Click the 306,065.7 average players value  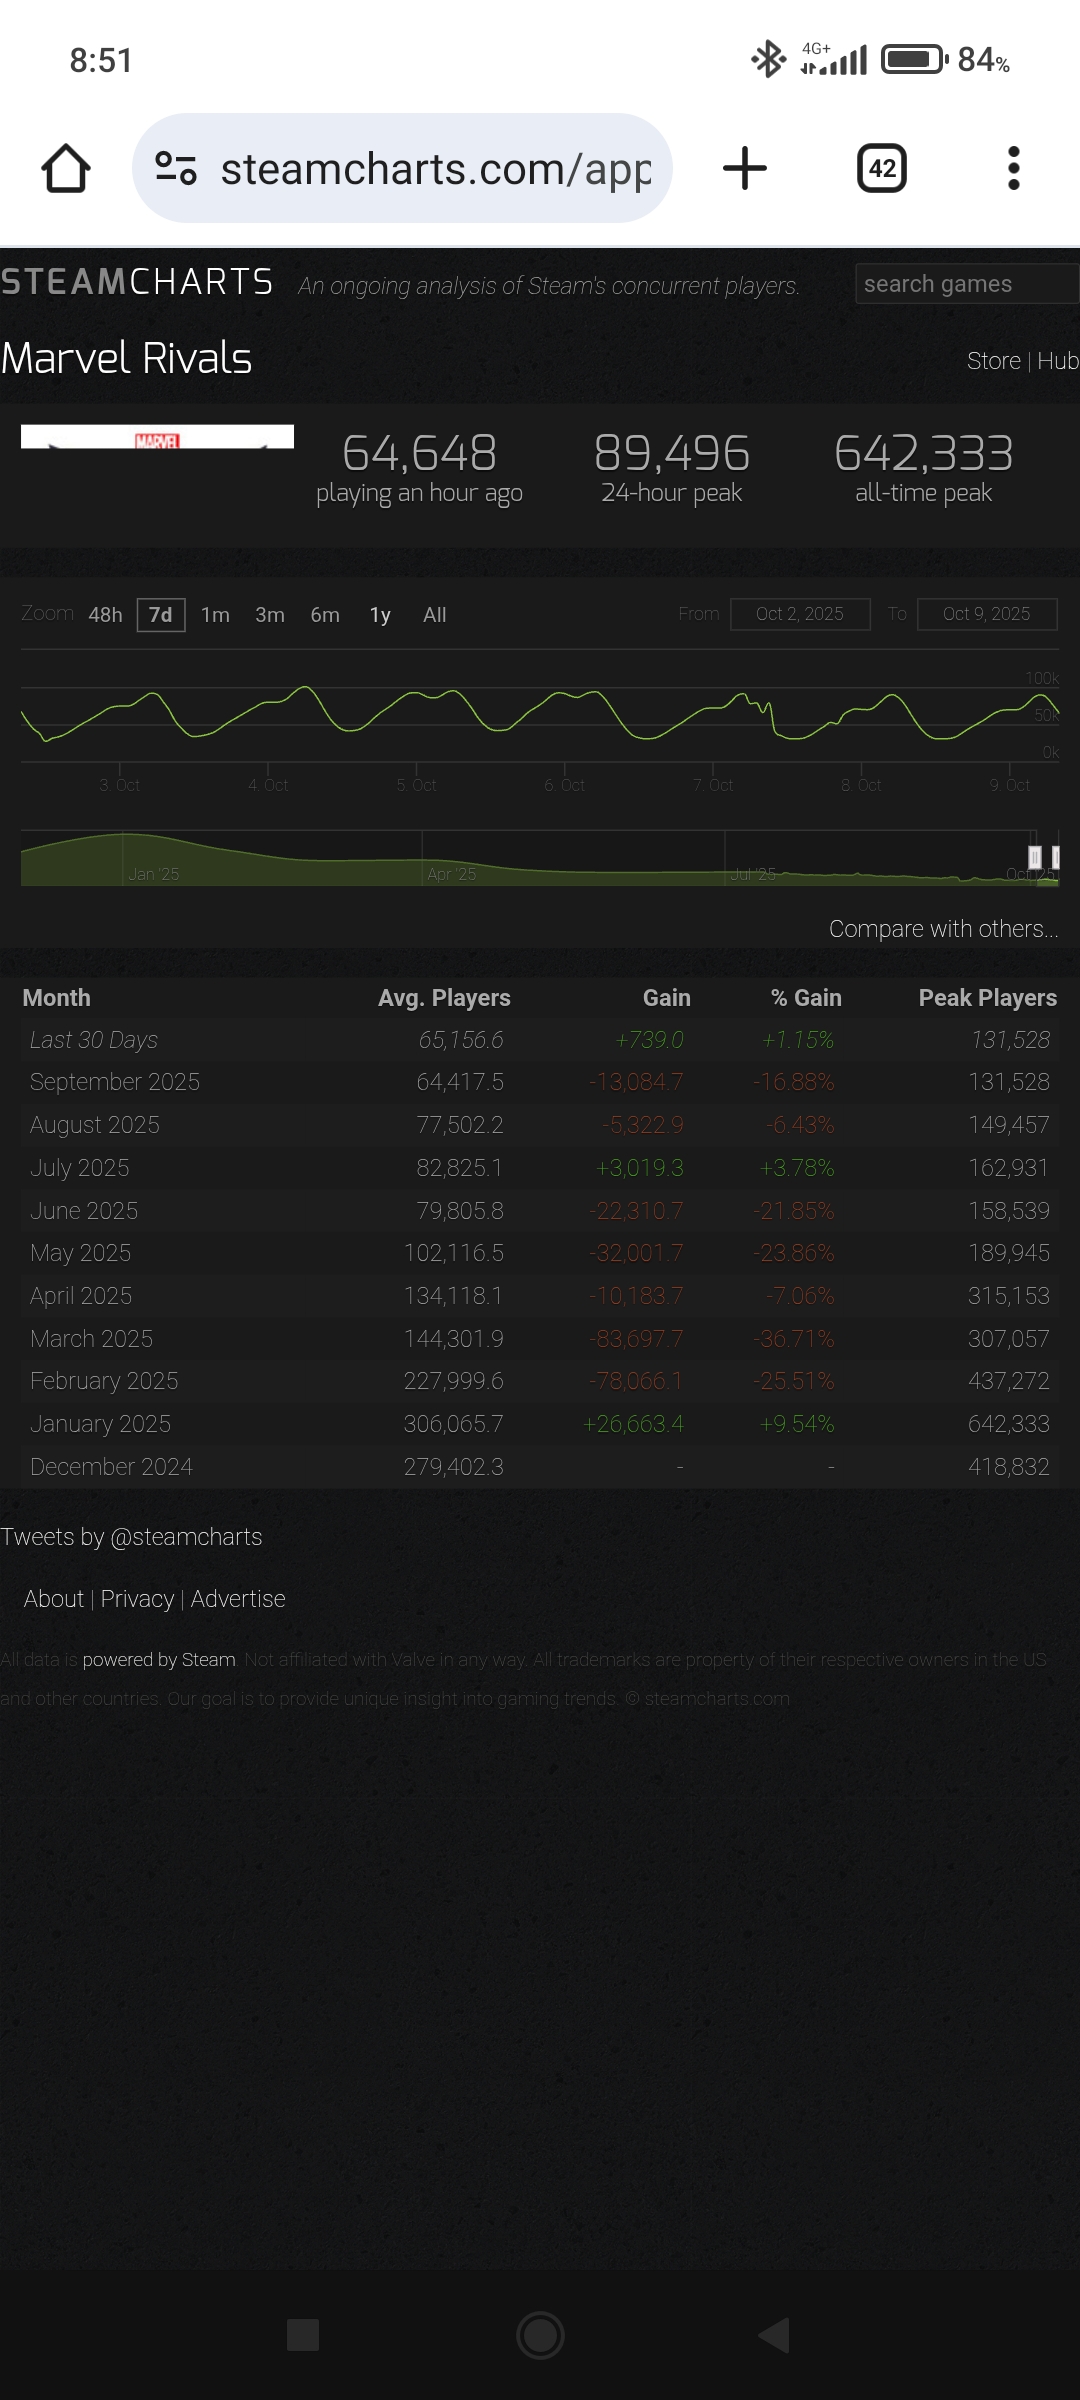tap(453, 1424)
